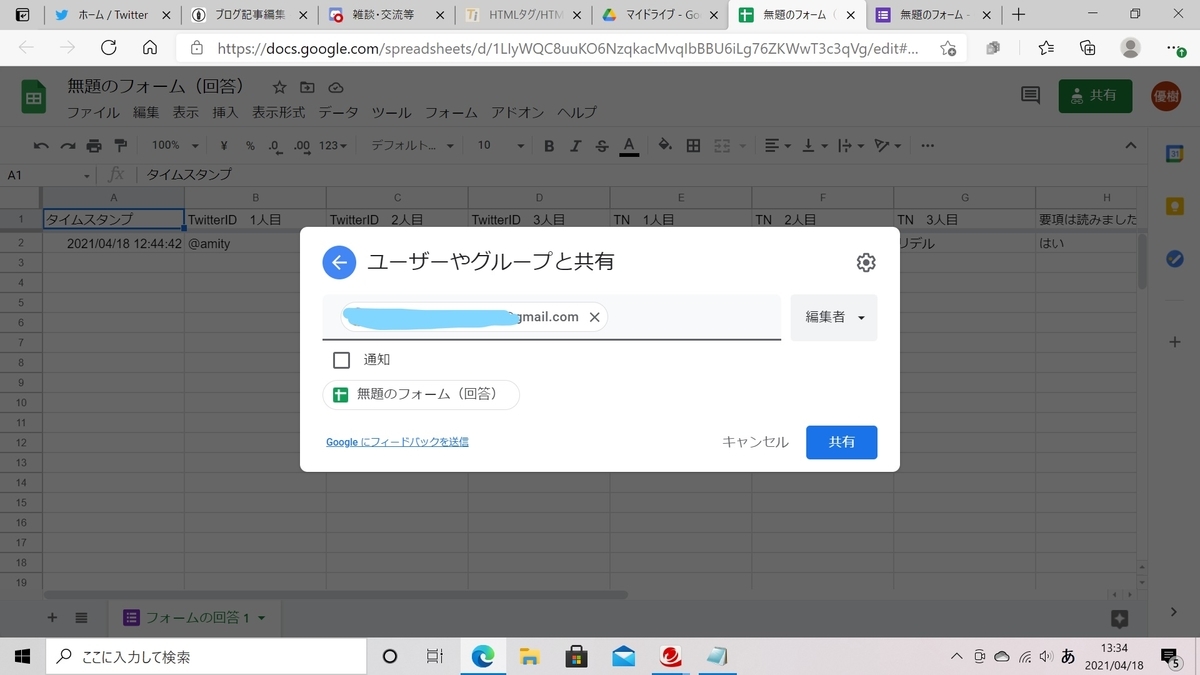Switch to the マイドライブ browser tab
Image resolution: width=1200 pixels, height=675 pixels.
[x=655, y=15]
